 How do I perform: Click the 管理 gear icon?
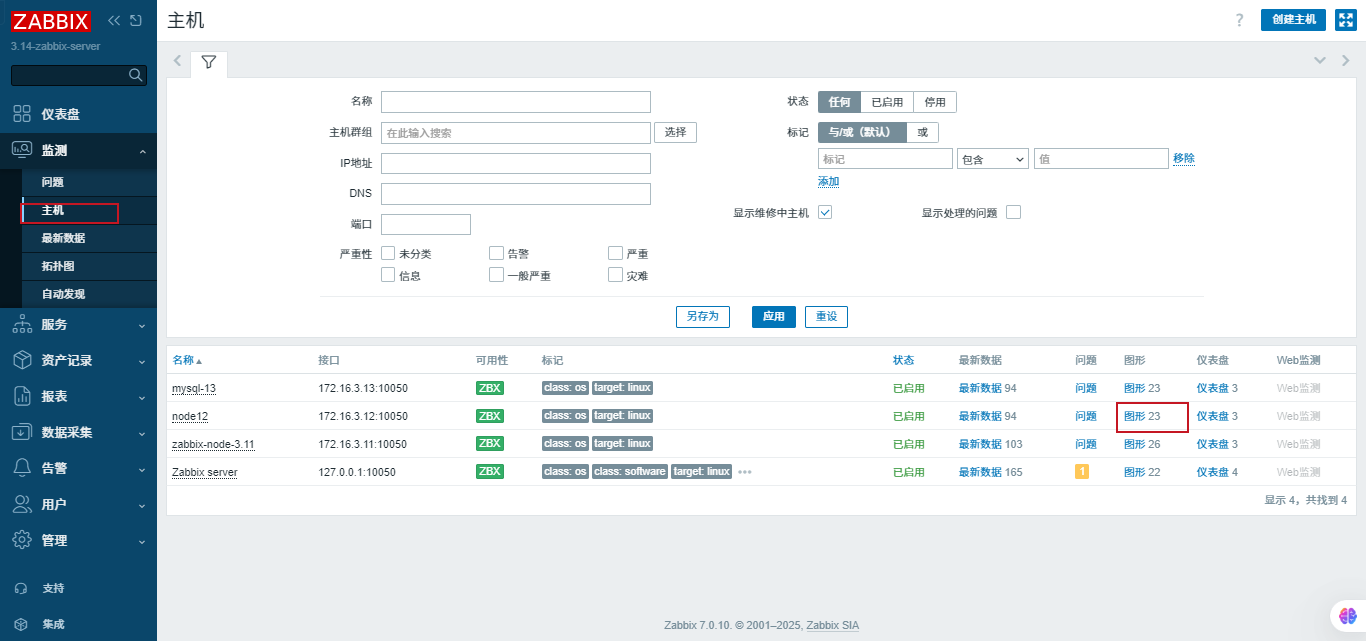click(x=22, y=540)
